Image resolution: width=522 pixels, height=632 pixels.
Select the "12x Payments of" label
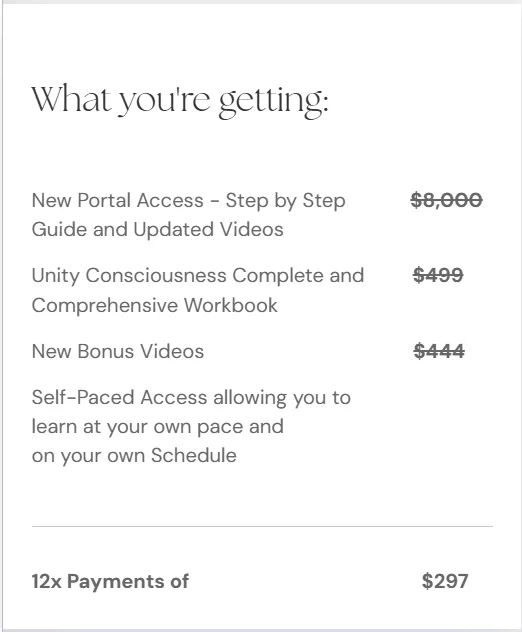point(110,581)
